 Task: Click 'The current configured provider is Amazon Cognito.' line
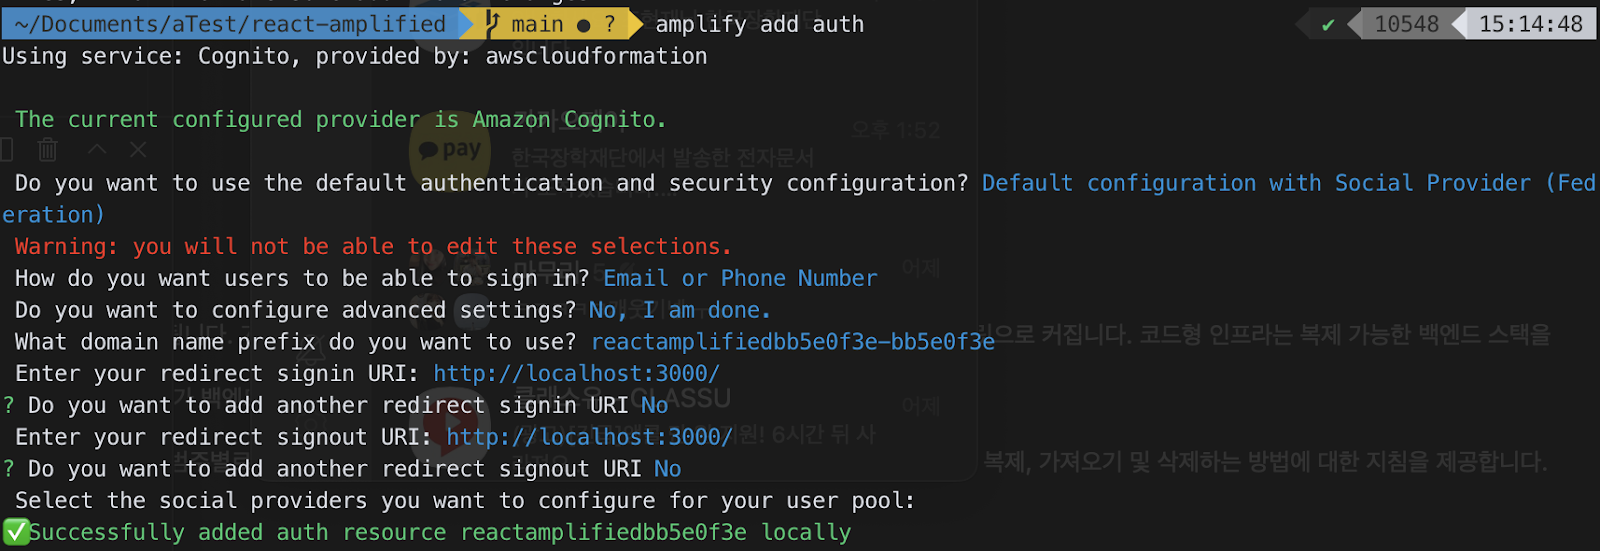pos(341,120)
